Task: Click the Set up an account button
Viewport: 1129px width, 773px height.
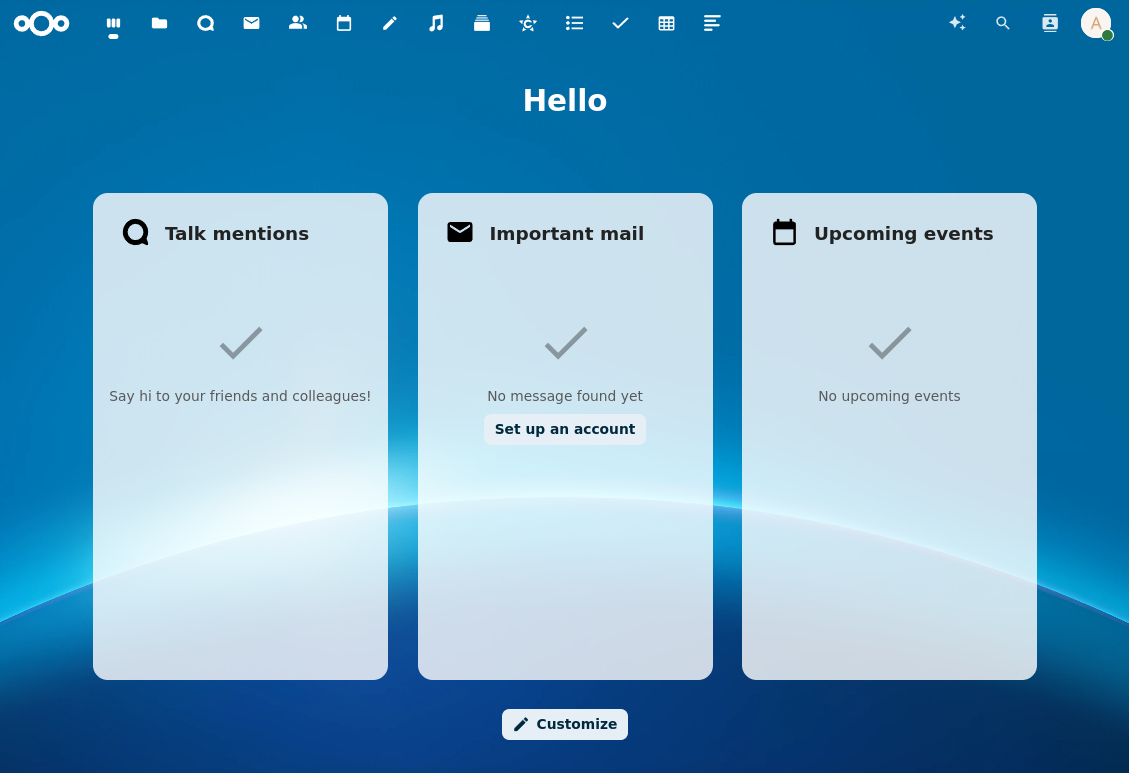Action: (x=564, y=429)
